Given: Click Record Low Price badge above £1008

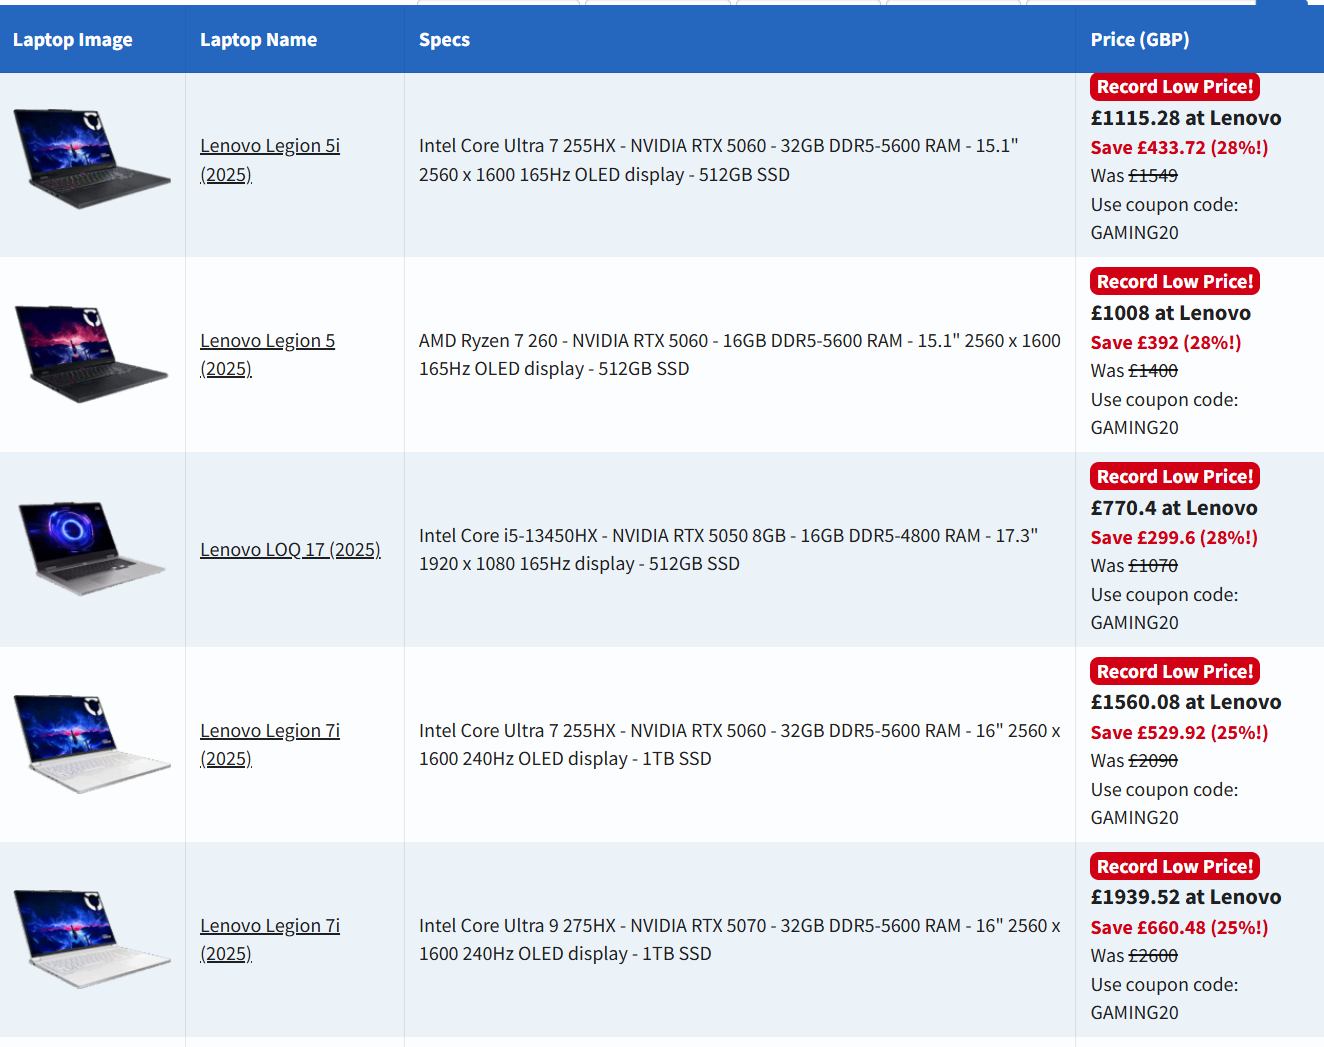Looking at the screenshot, I should pos(1175,282).
